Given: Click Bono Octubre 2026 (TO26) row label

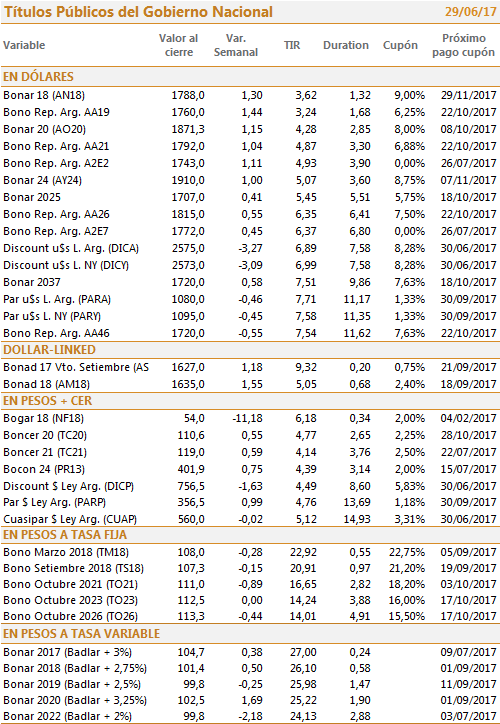Looking at the screenshot, I should tap(71, 616).
